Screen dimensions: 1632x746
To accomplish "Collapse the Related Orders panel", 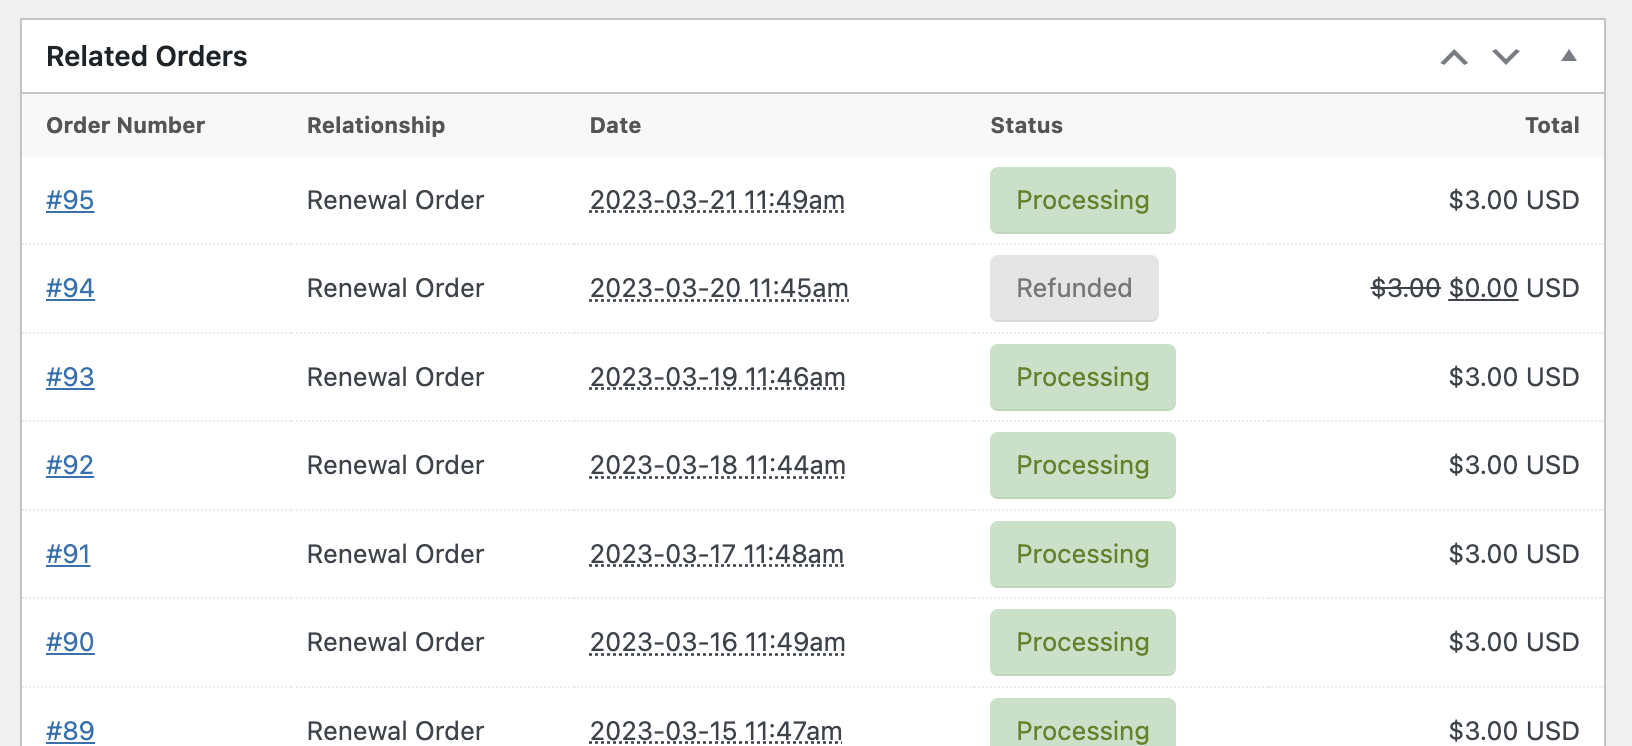I will tap(1569, 56).
